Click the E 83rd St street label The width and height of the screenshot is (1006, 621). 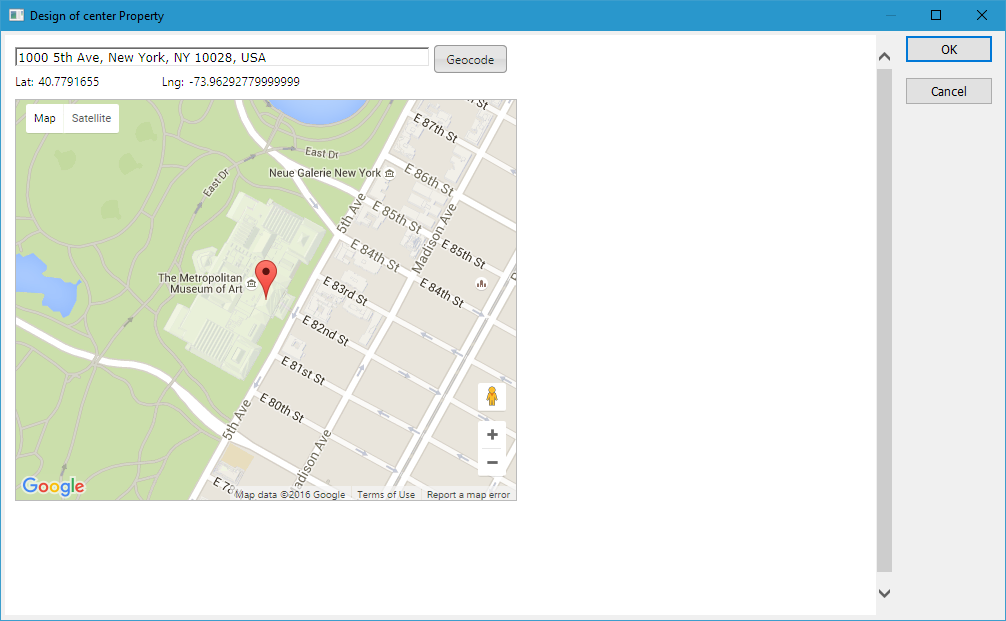[x=345, y=291]
